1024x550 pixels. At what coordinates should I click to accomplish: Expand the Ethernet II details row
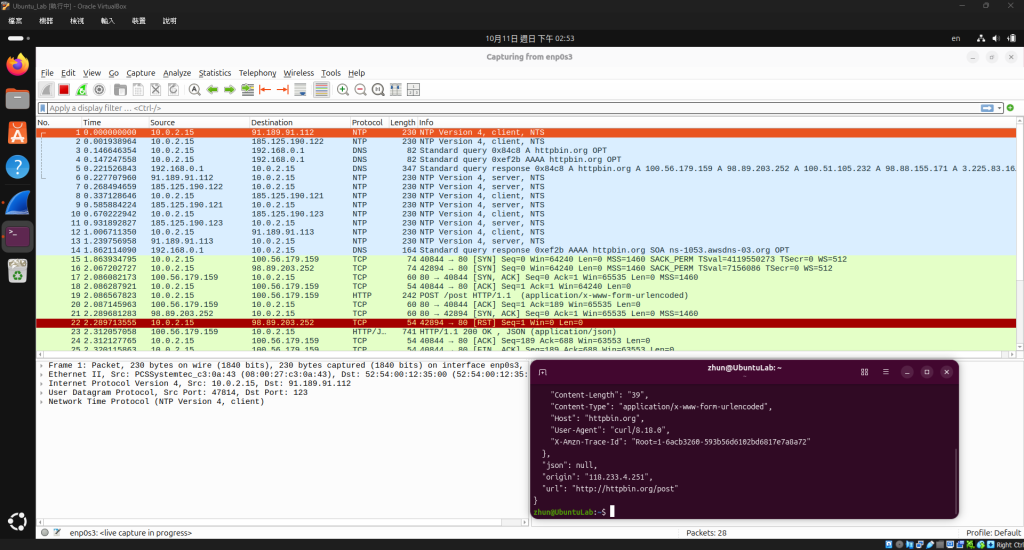pos(41,375)
